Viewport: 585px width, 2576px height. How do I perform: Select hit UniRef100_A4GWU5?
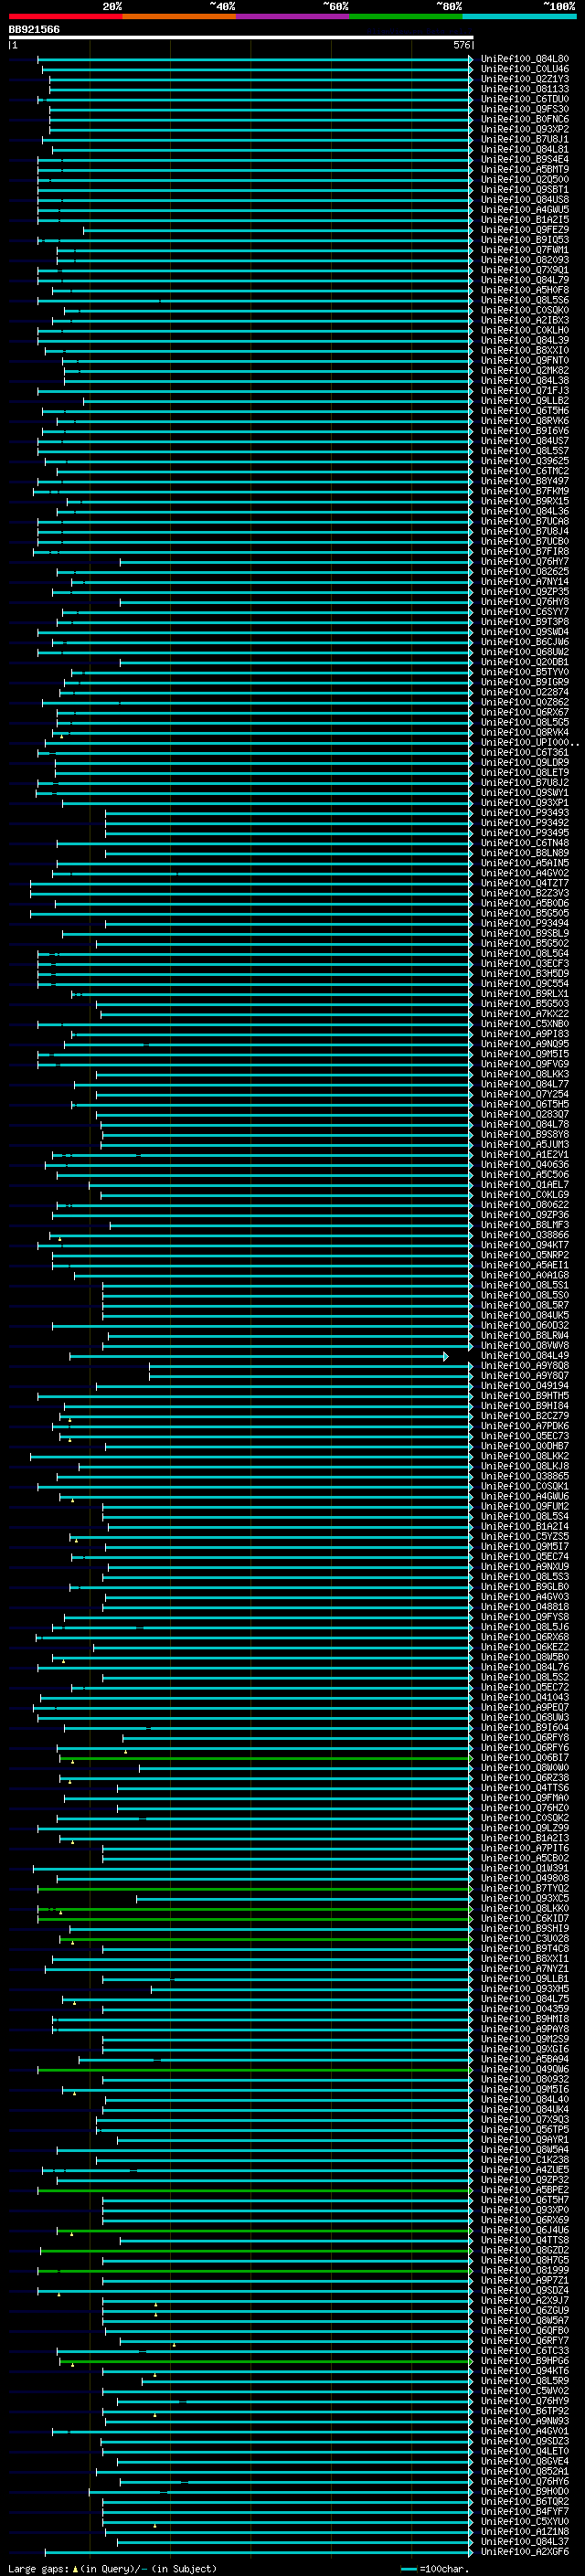click(525, 209)
